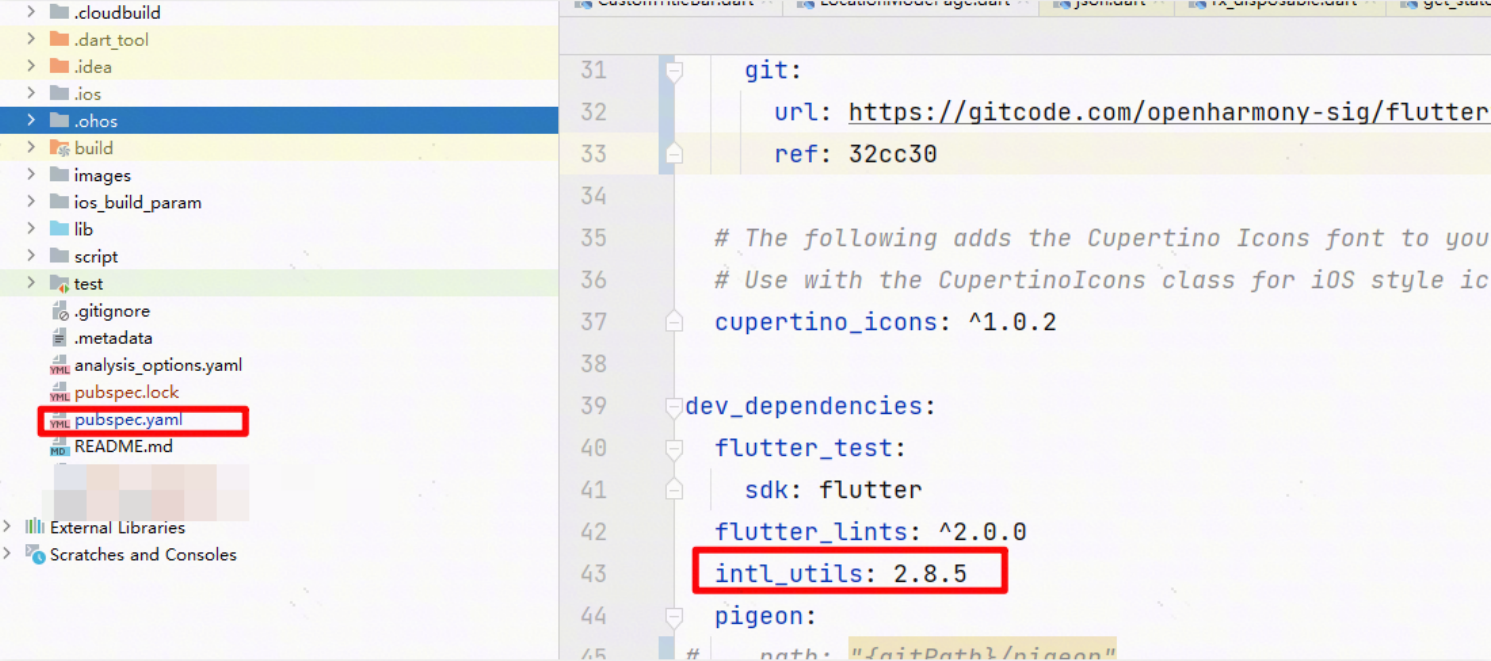Screen dimensions: 1491x661
Task: Click the .dart_tool folder icon
Action: point(59,40)
